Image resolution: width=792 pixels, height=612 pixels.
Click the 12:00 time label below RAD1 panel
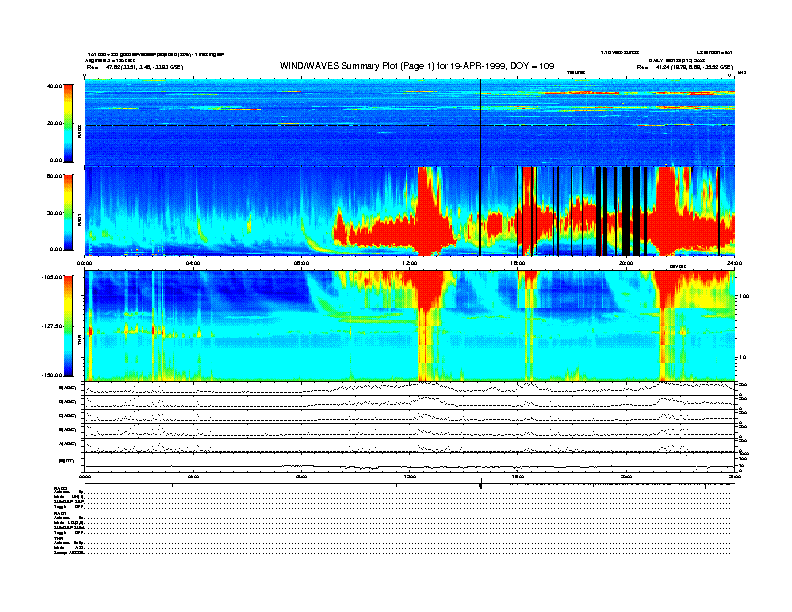click(410, 263)
